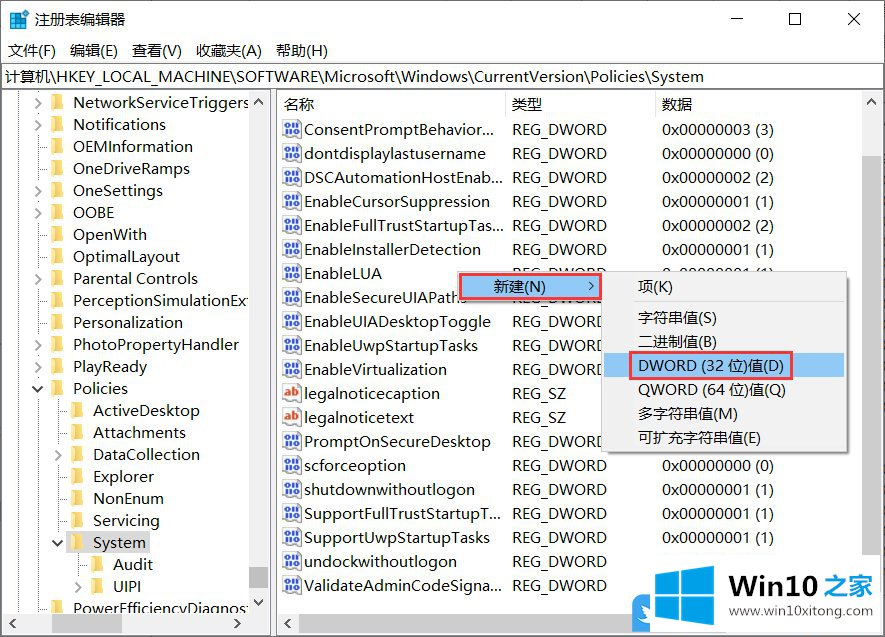The height and width of the screenshot is (637, 885).
Task: Click the dontdisplaylastusername value icon
Action: [x=291, y=153]
